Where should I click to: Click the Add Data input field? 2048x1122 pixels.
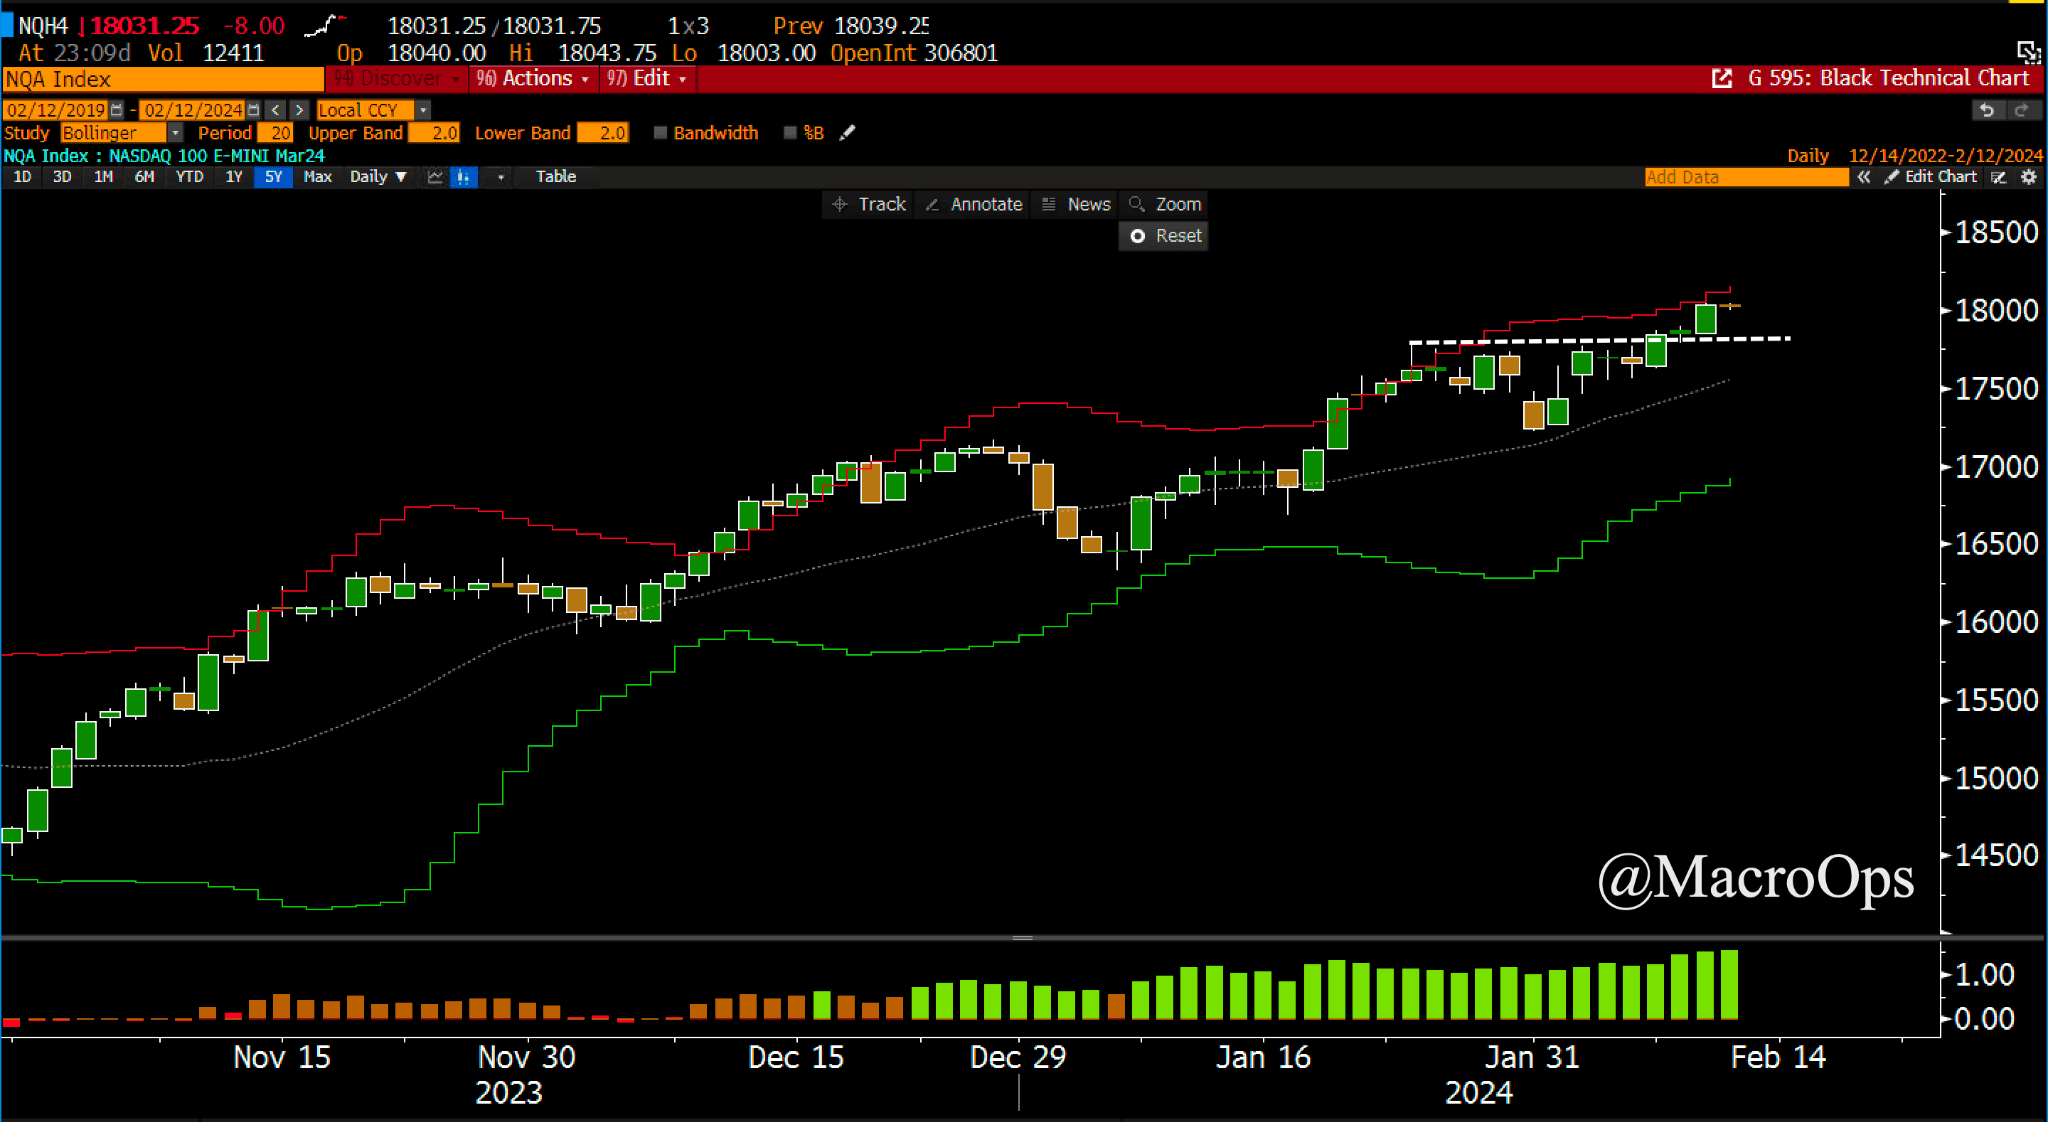[x=1745, y=177]
